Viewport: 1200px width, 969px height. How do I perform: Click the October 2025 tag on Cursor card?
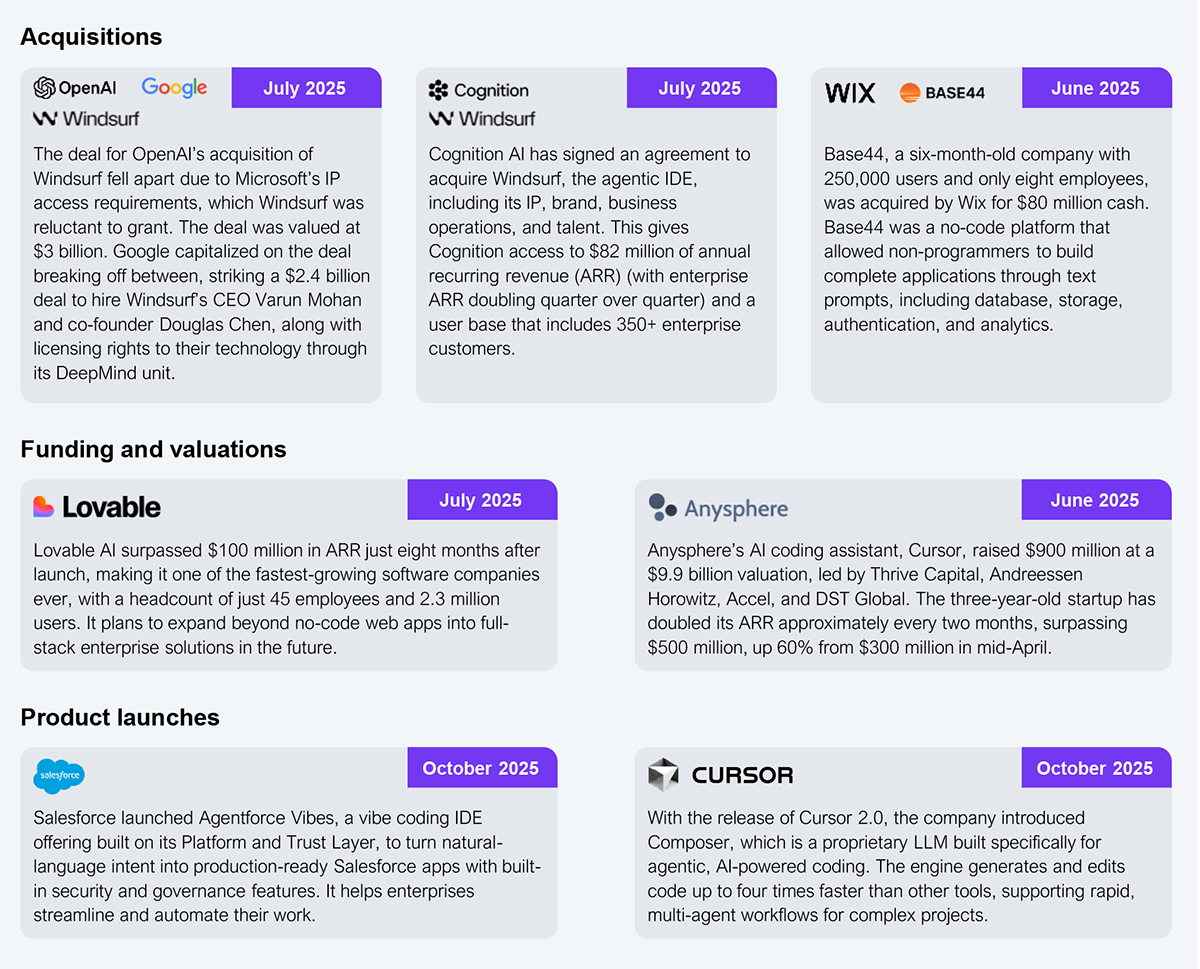coord(1095,768)
